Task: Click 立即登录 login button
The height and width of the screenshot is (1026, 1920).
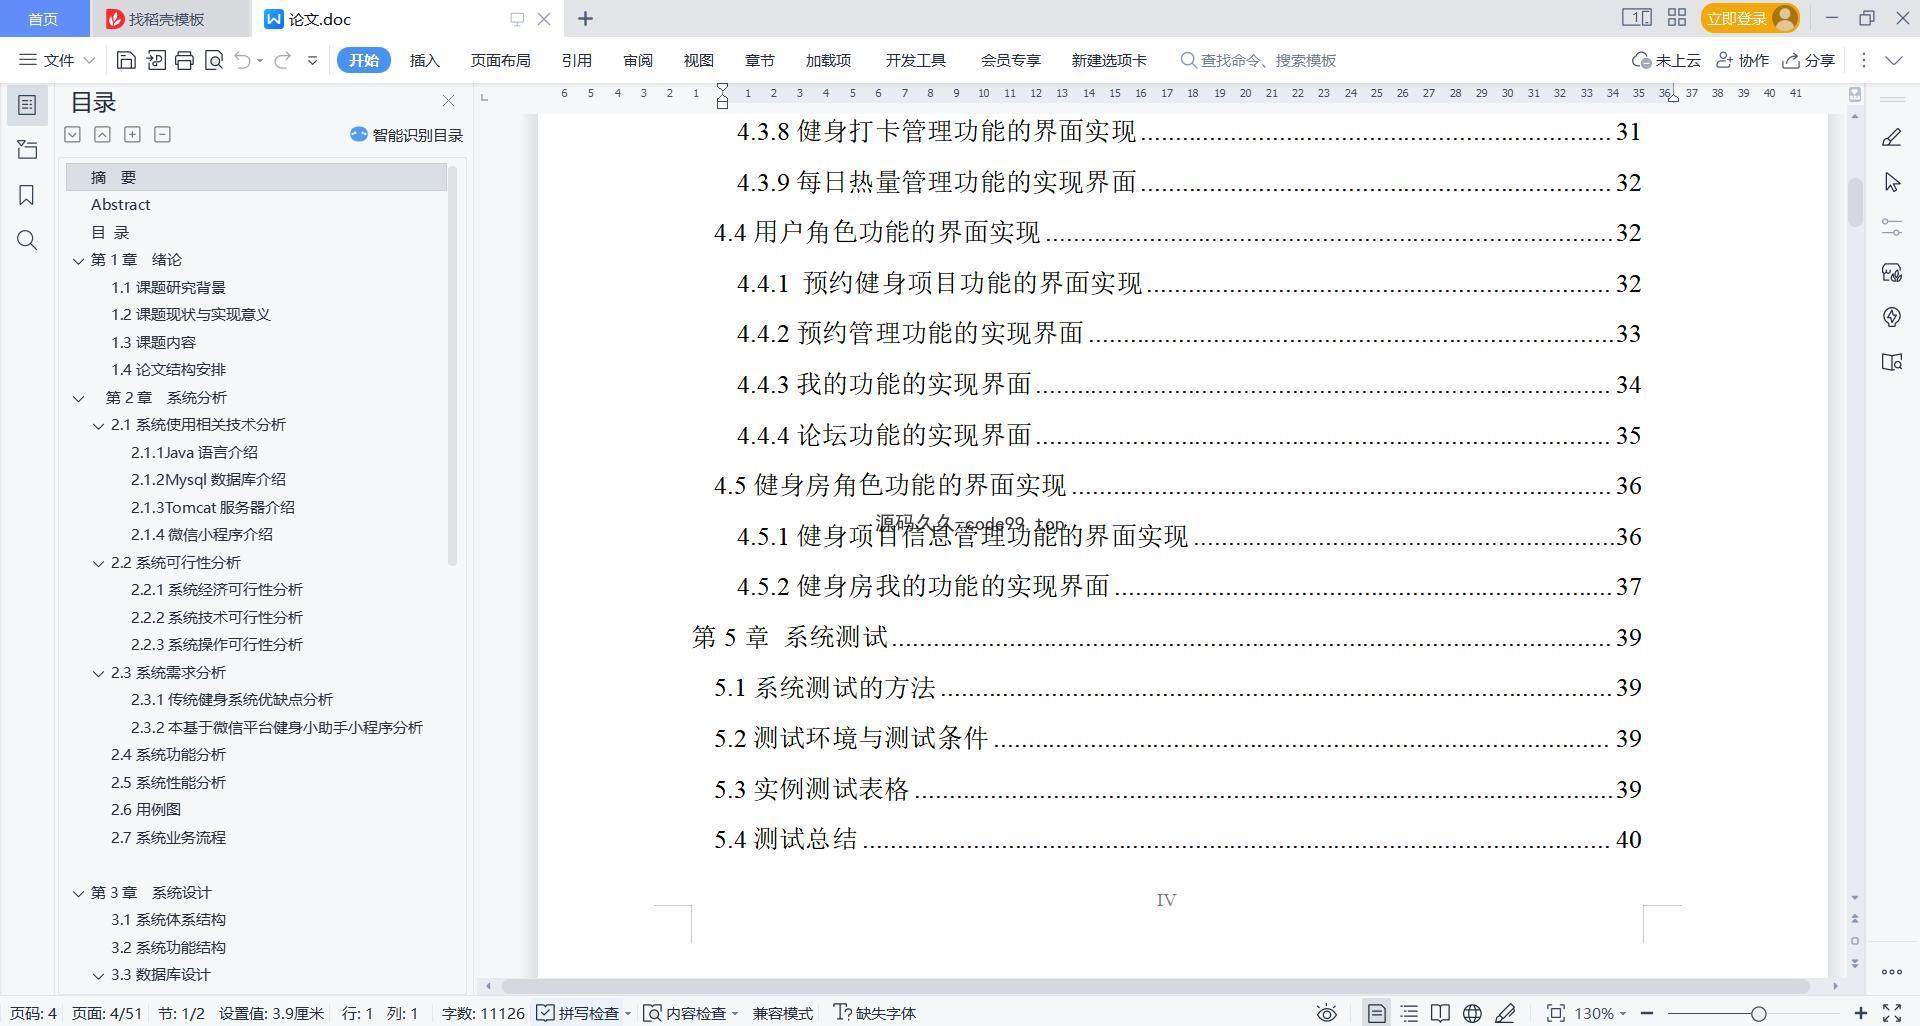Action: tap(1750, 18)
